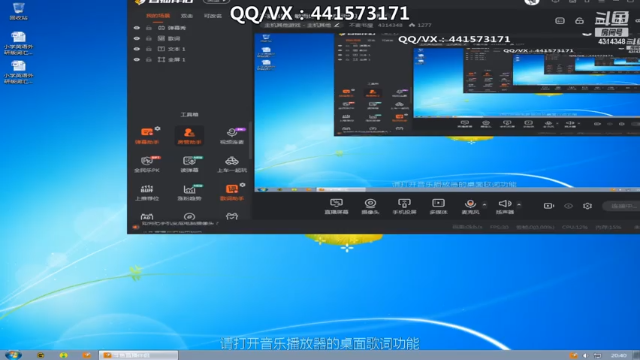640x360 pixels.
Task: Click the notice text in bottom bar
Action: (x=180, y=224)
